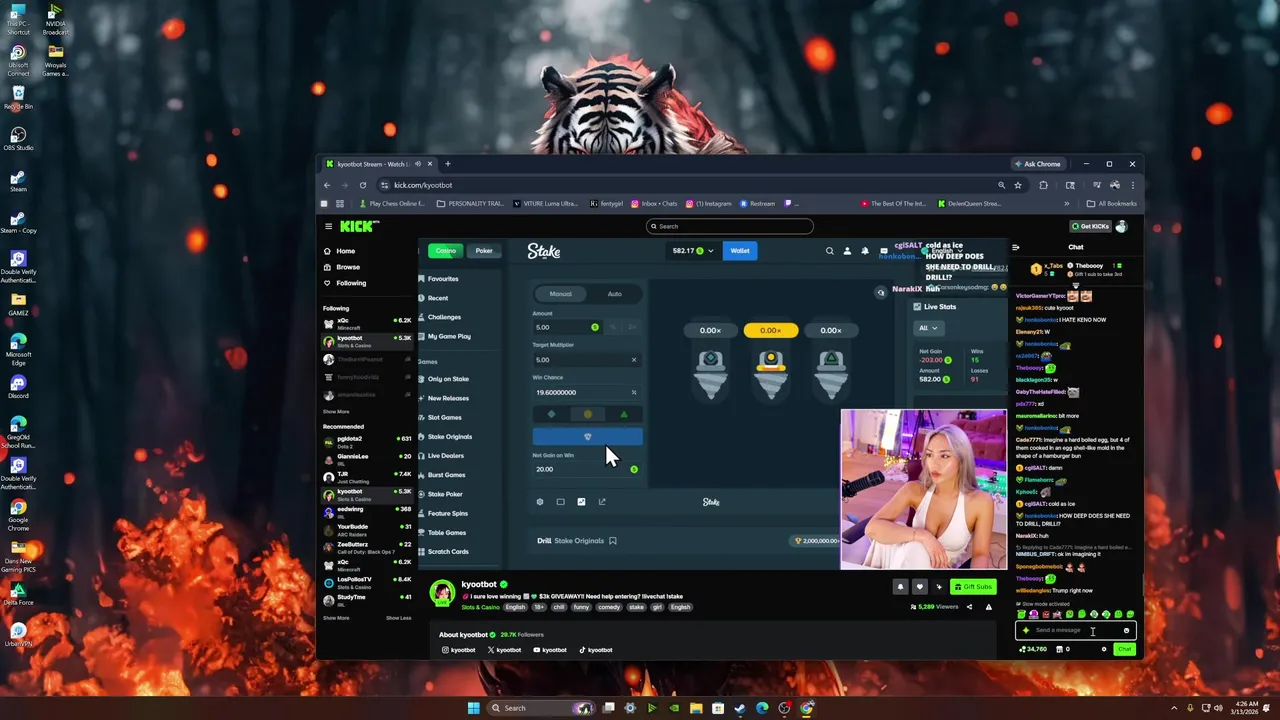Open Play Chess Online bookmark
This screenshot has height=720, width=1280.
coord(391,204)
